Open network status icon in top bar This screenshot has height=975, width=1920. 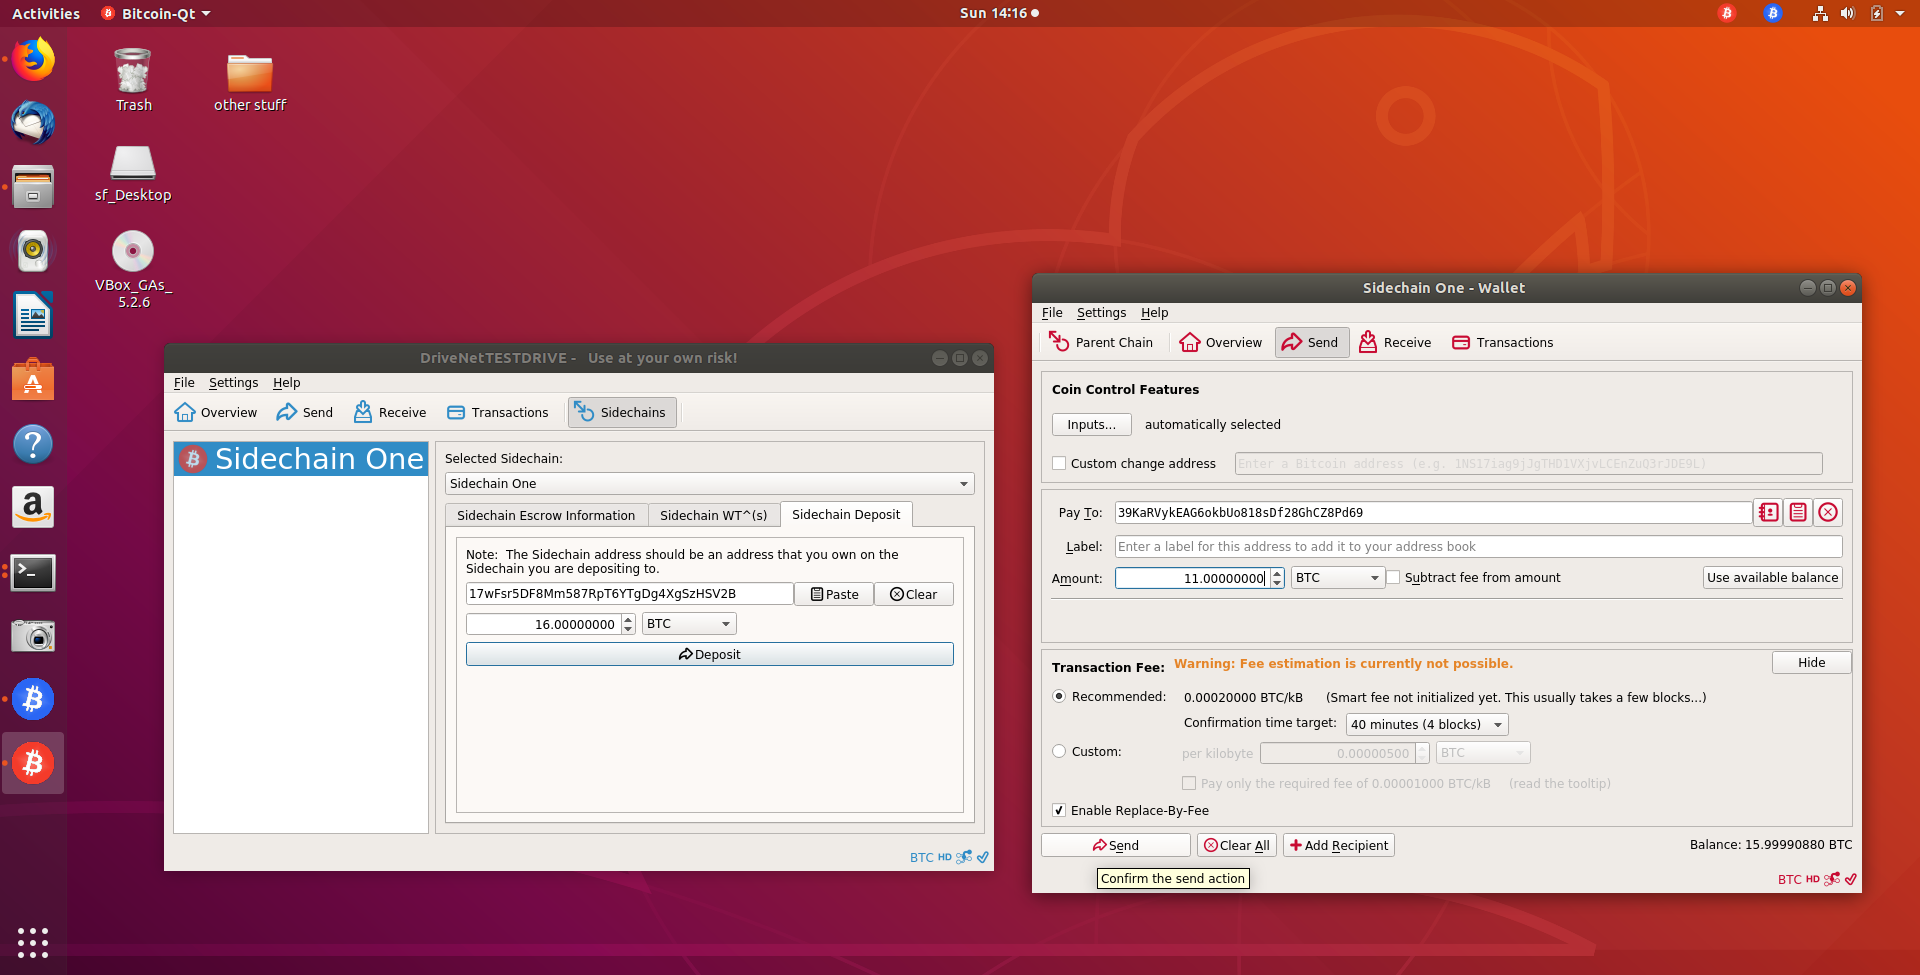pyautogui.click(x=1820, y=13)
